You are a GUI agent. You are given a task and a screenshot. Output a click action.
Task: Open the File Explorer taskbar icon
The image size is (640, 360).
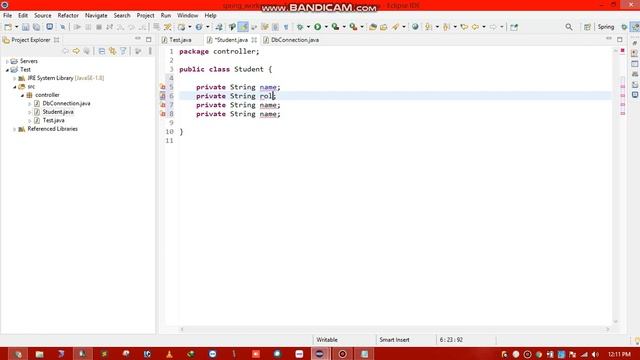coord(39,354)
